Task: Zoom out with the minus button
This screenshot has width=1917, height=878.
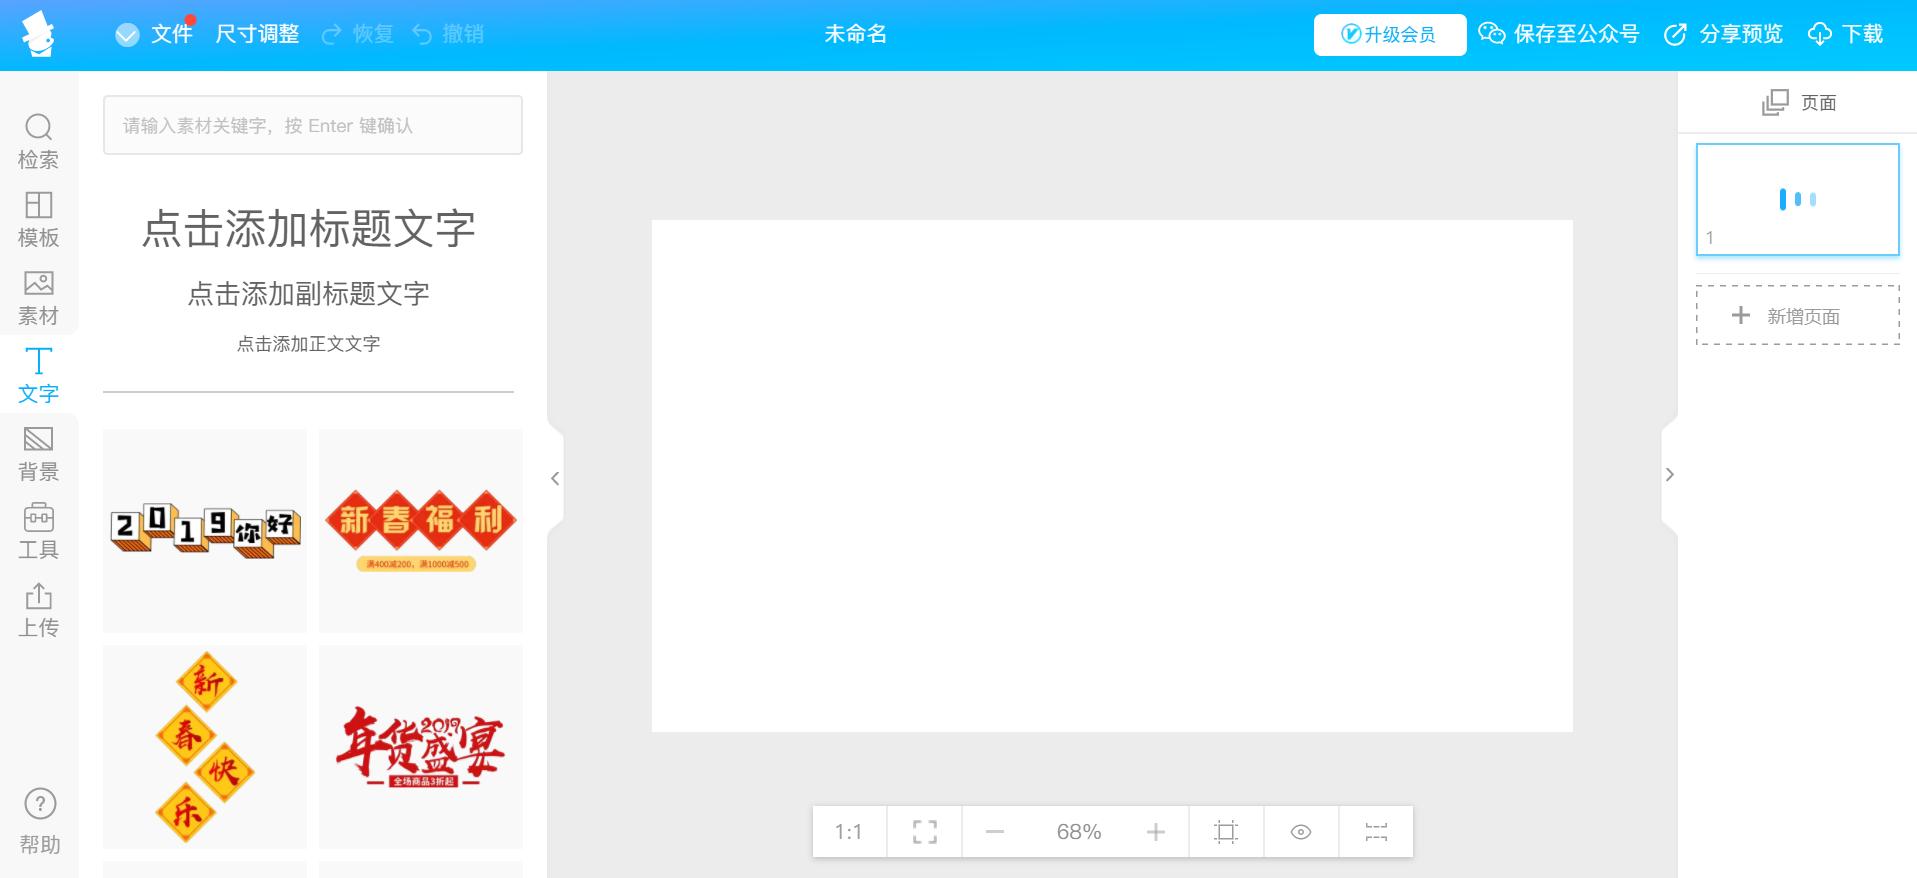Action: pyautogui.click(x=995, y=831)
